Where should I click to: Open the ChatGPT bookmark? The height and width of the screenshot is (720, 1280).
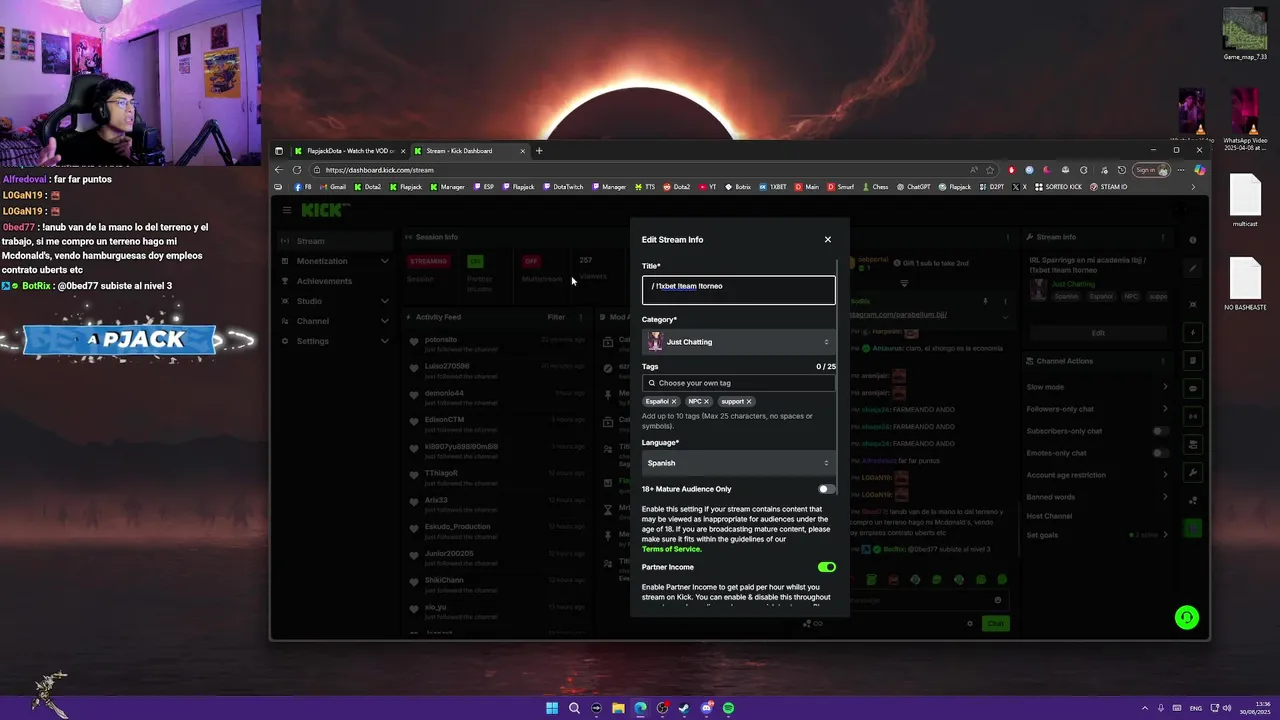click(x=914, y=187)
